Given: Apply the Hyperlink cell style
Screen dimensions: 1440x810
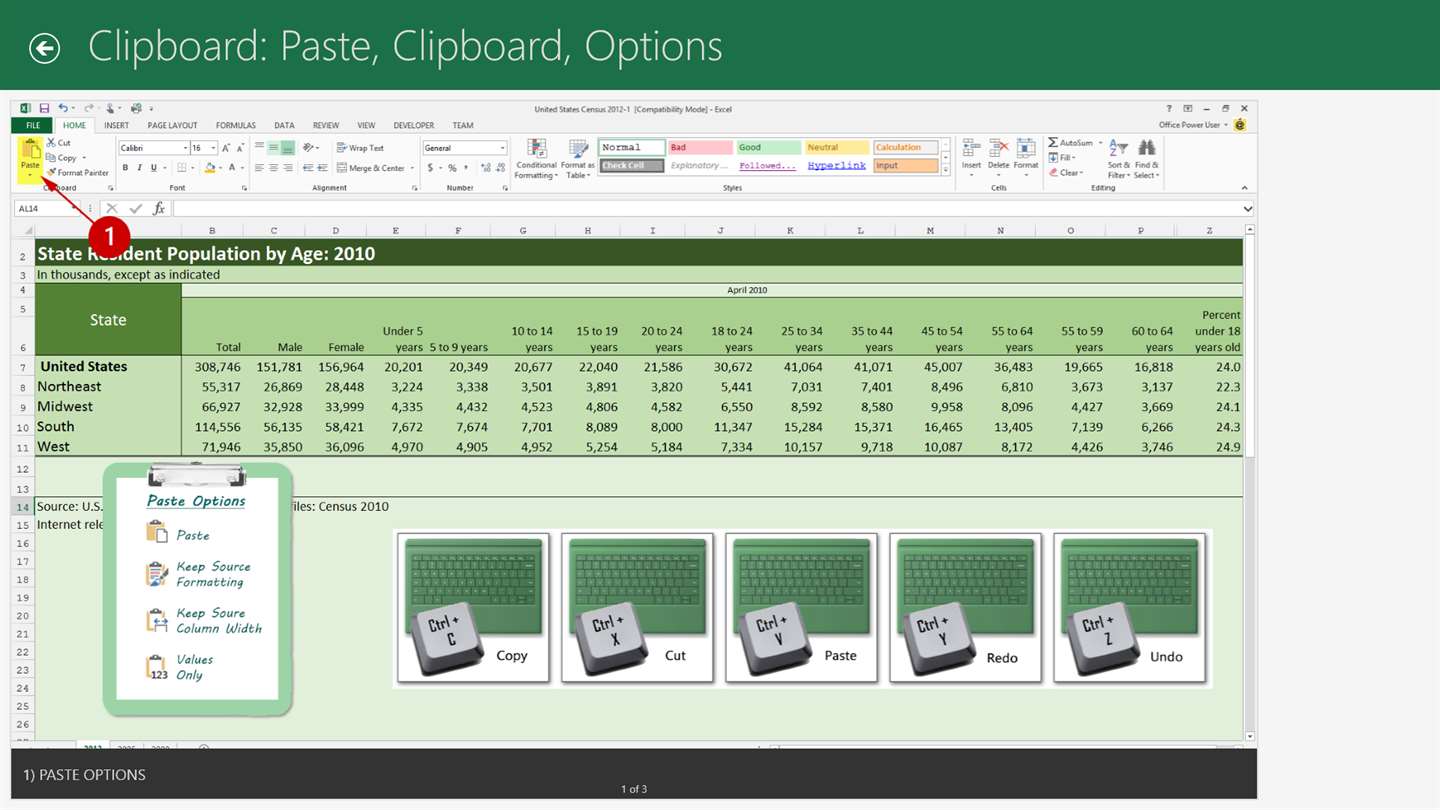Looking at the screenshot, I should click(x=837, y=165).
